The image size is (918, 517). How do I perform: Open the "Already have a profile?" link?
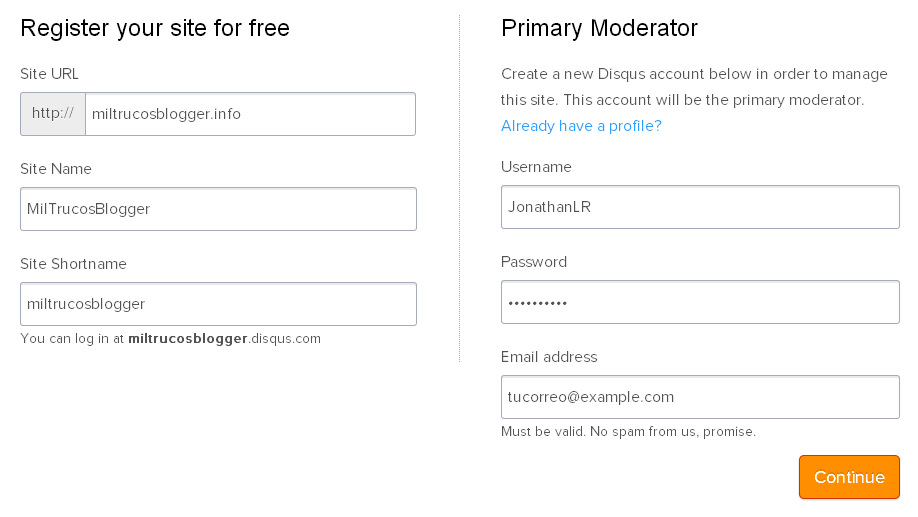click(x=581, y=126)
